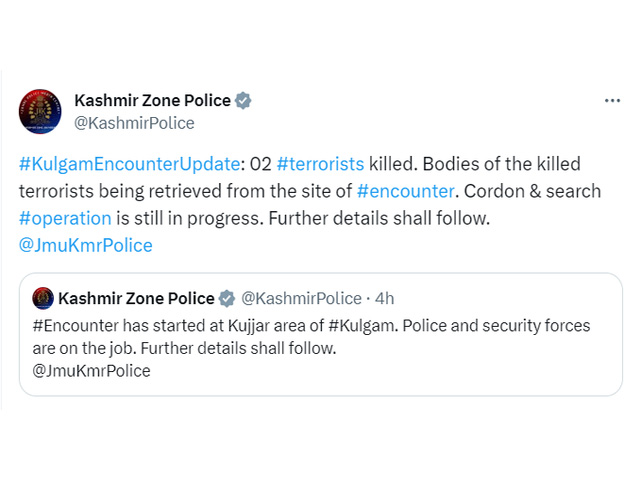Click the 4h timestamp in quoted tweet
Screen dimensions: 640x480
tap(384, 298)
